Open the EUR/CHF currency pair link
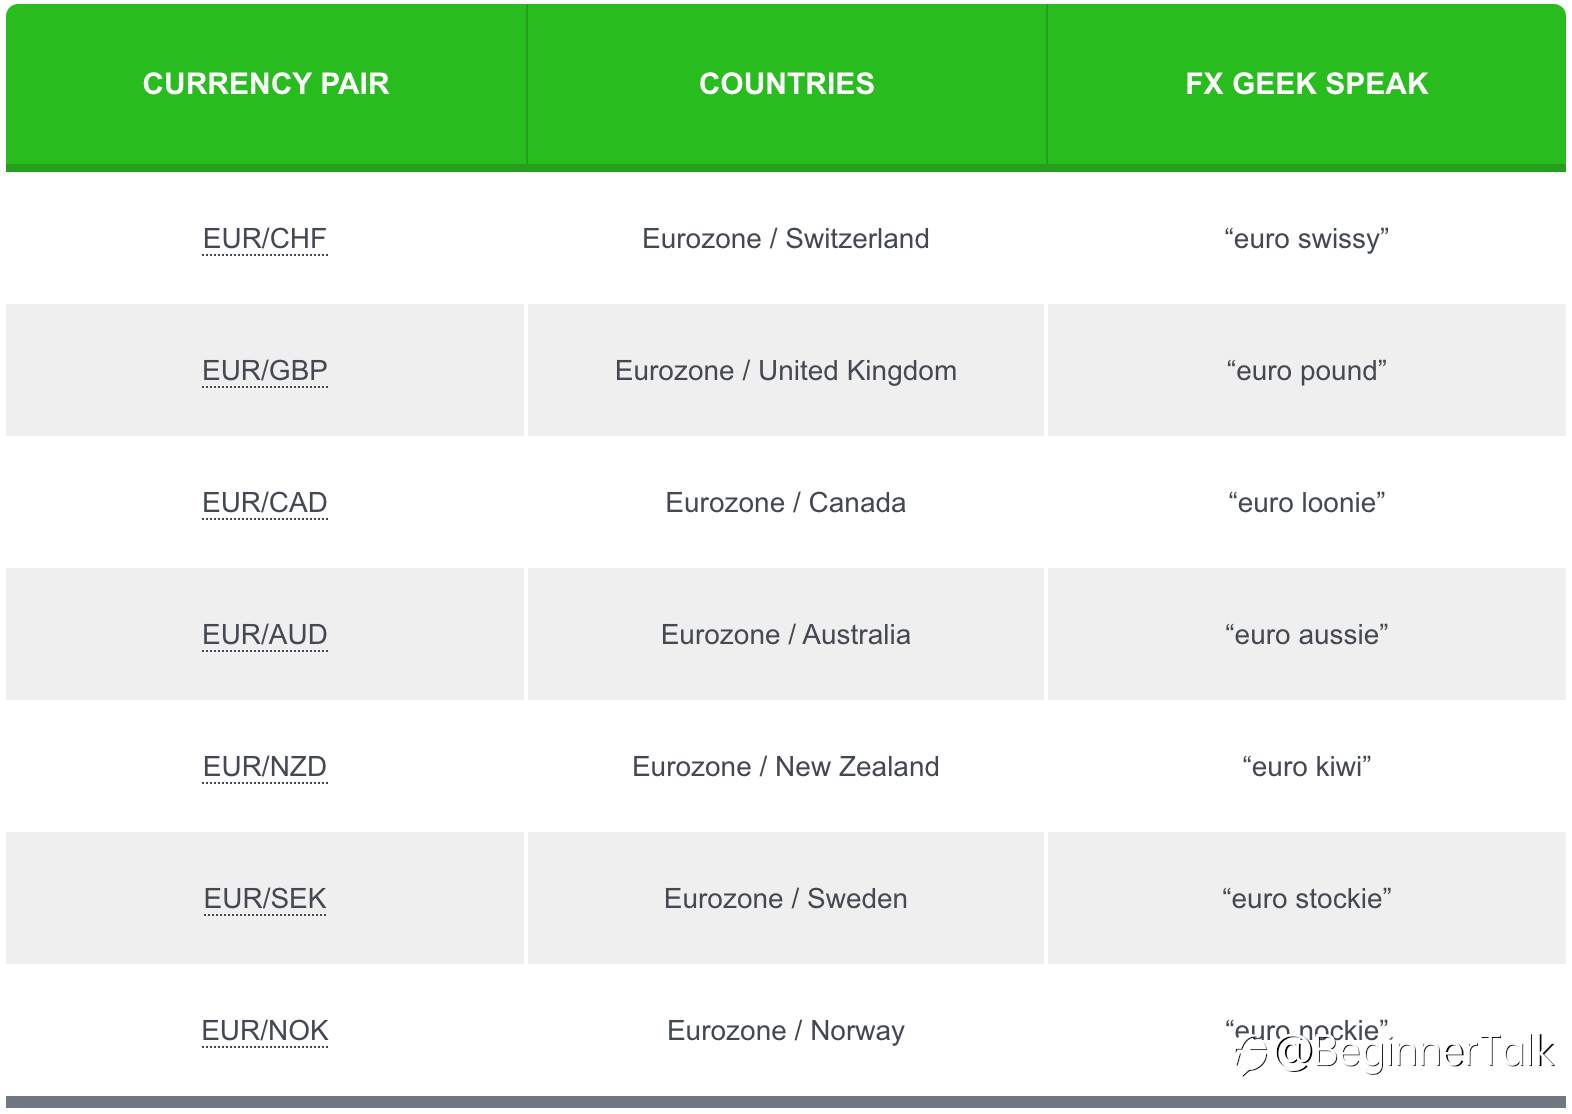This screenshot has height=1114, width=1572. tap(265, 239)
